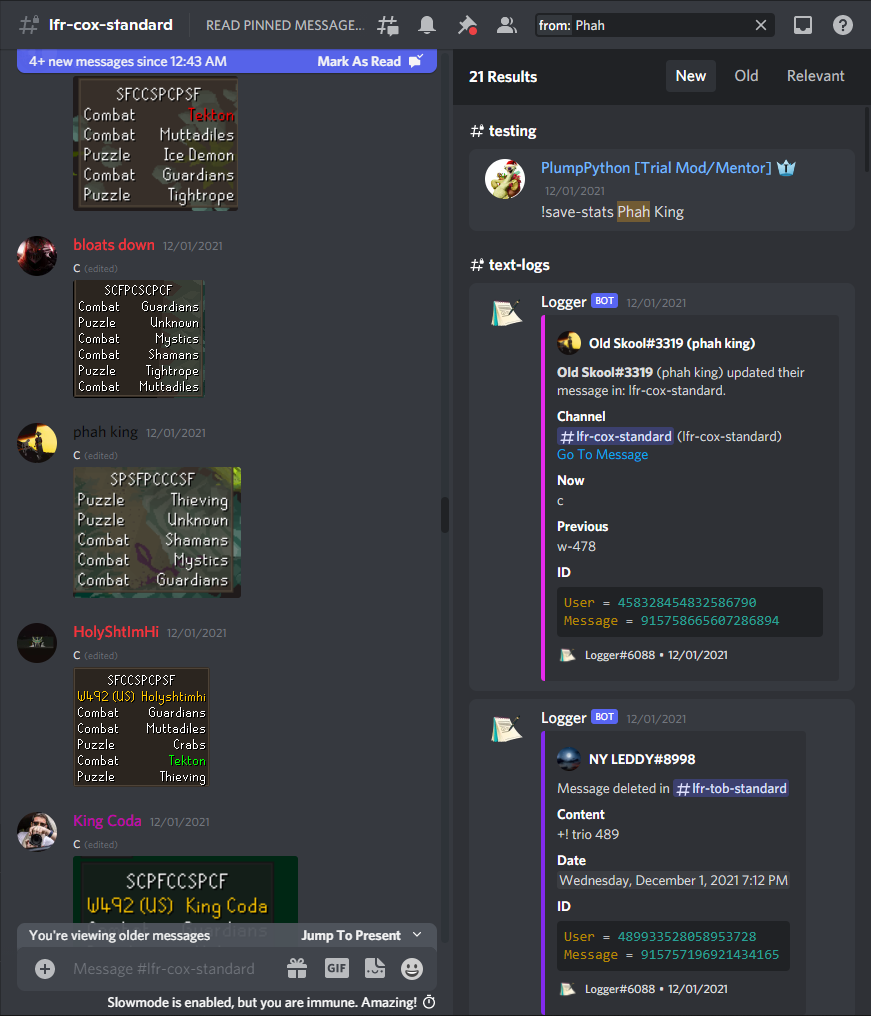871x1016 pixels.
Task: Open the GIF picker
Action: (336, 969)
